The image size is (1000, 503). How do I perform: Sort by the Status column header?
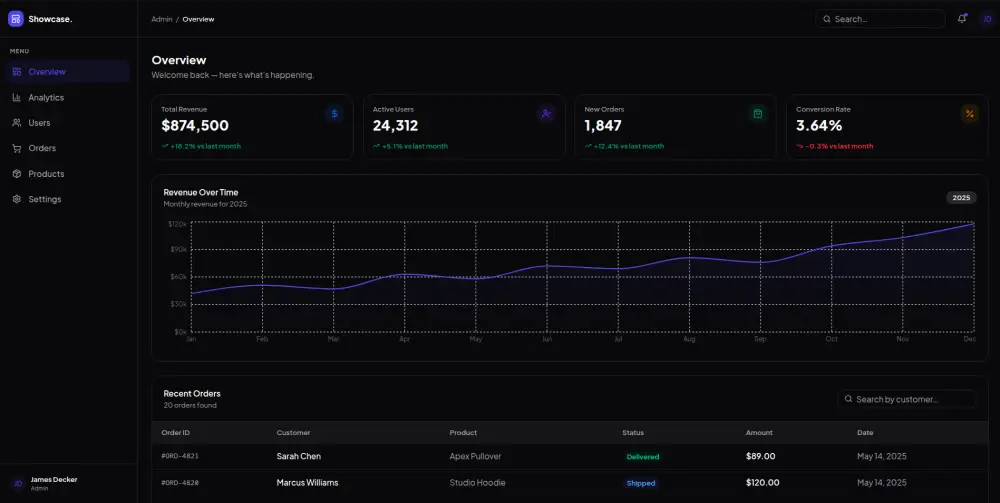point(633,432)
